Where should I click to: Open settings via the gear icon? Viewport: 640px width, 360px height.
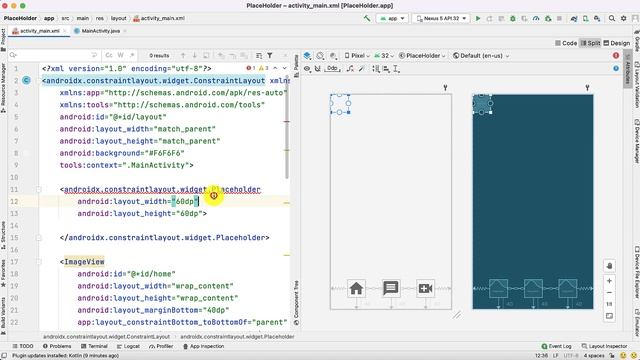623,18
